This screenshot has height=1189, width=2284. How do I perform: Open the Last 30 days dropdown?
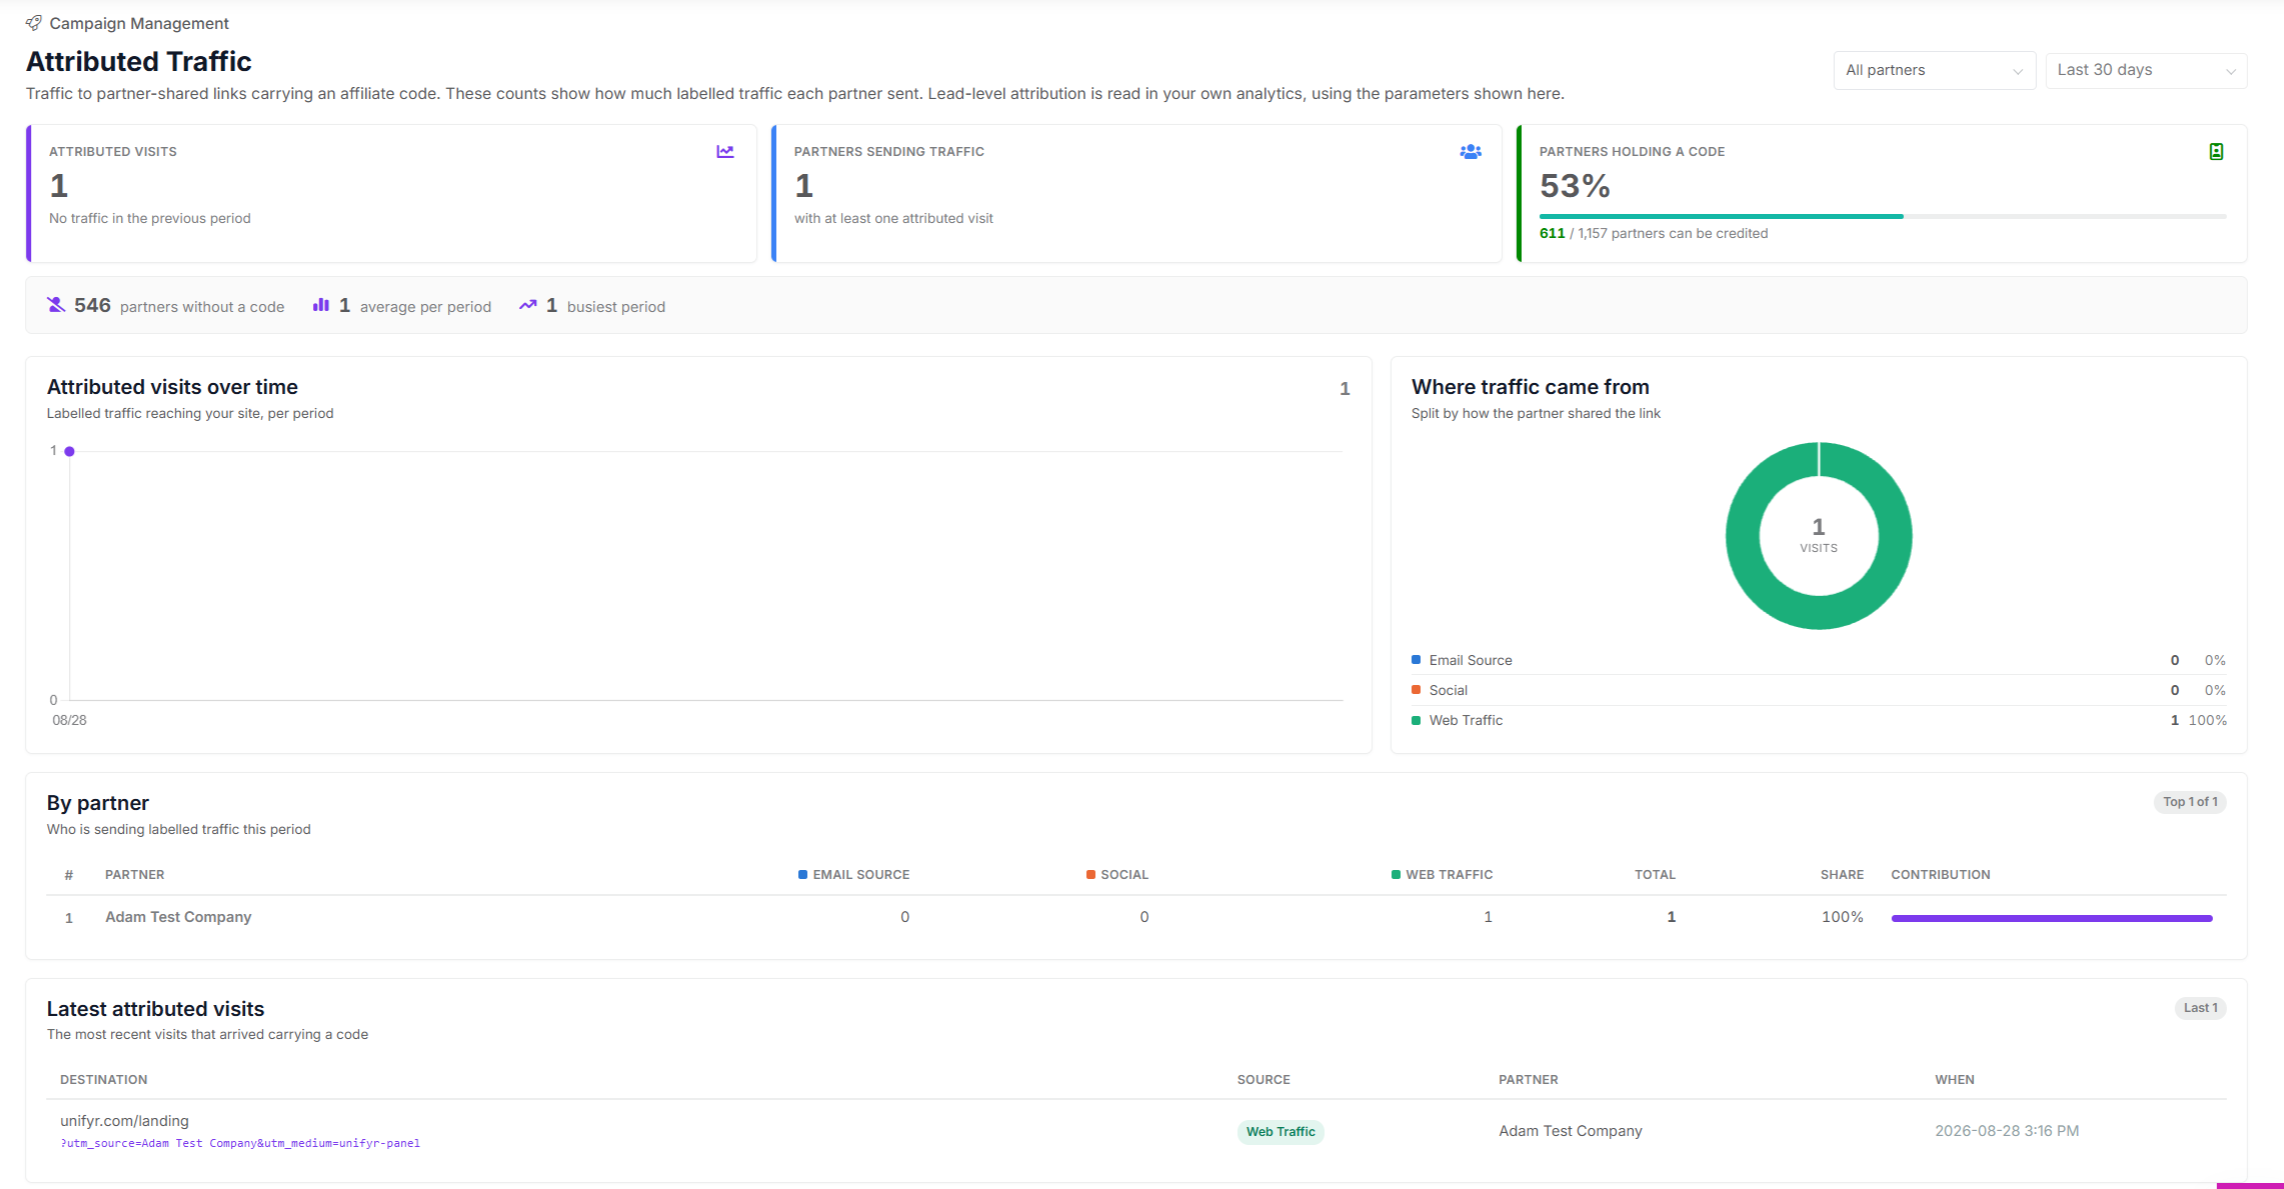pyautogui.click(x=2146, y=70)
